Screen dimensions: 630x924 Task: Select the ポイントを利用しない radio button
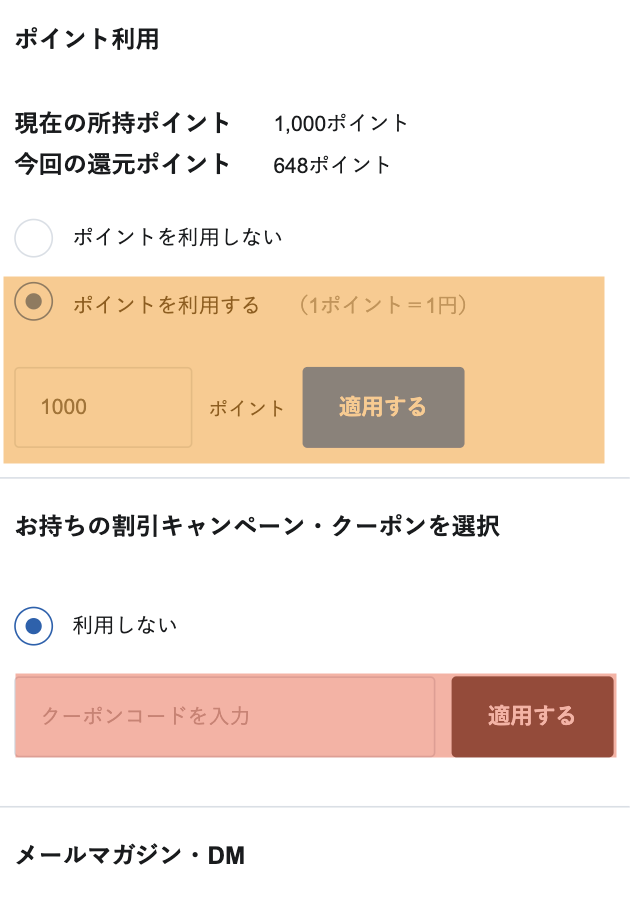34,238
